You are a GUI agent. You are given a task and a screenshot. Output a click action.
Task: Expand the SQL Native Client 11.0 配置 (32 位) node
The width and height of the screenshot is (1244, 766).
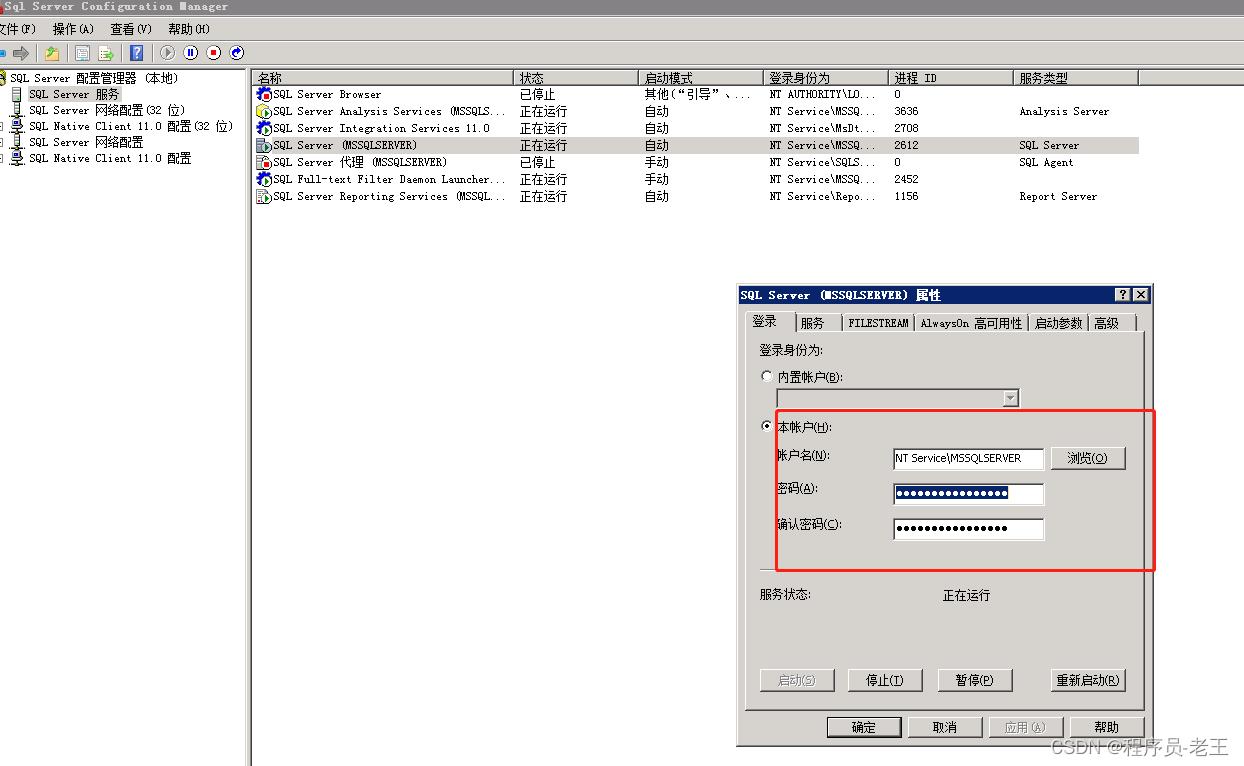click(2, 127)
